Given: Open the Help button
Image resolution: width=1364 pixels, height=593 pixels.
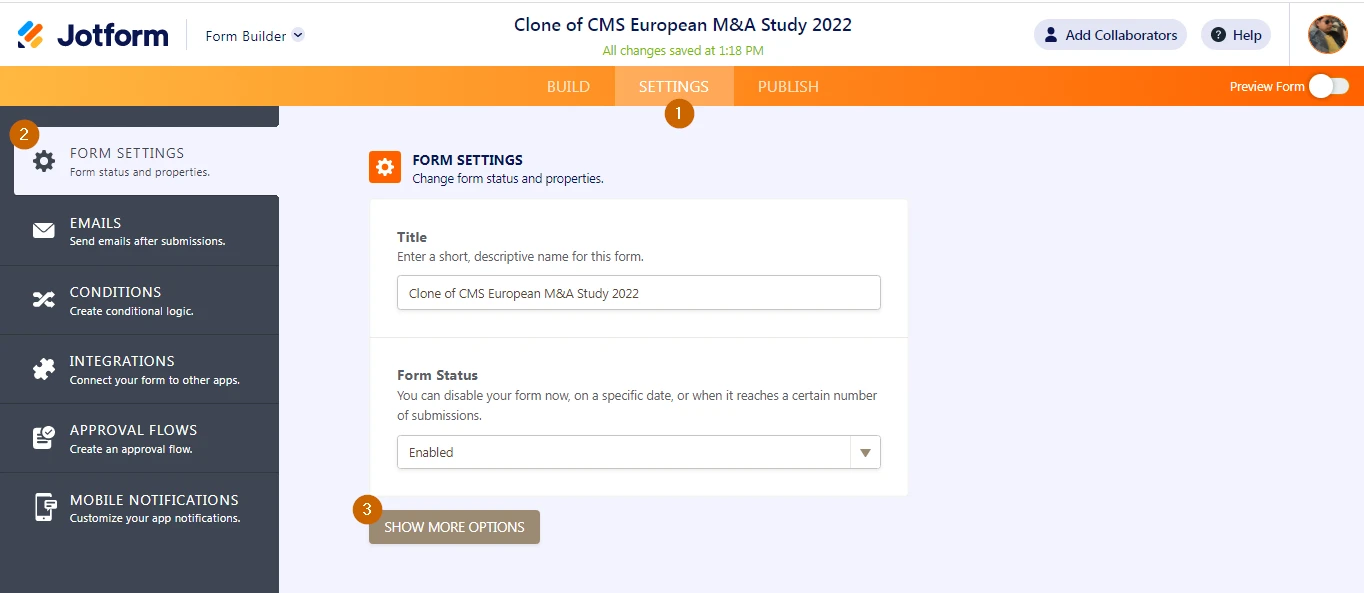Looking at the screenshot, I should coord(1236,35).
